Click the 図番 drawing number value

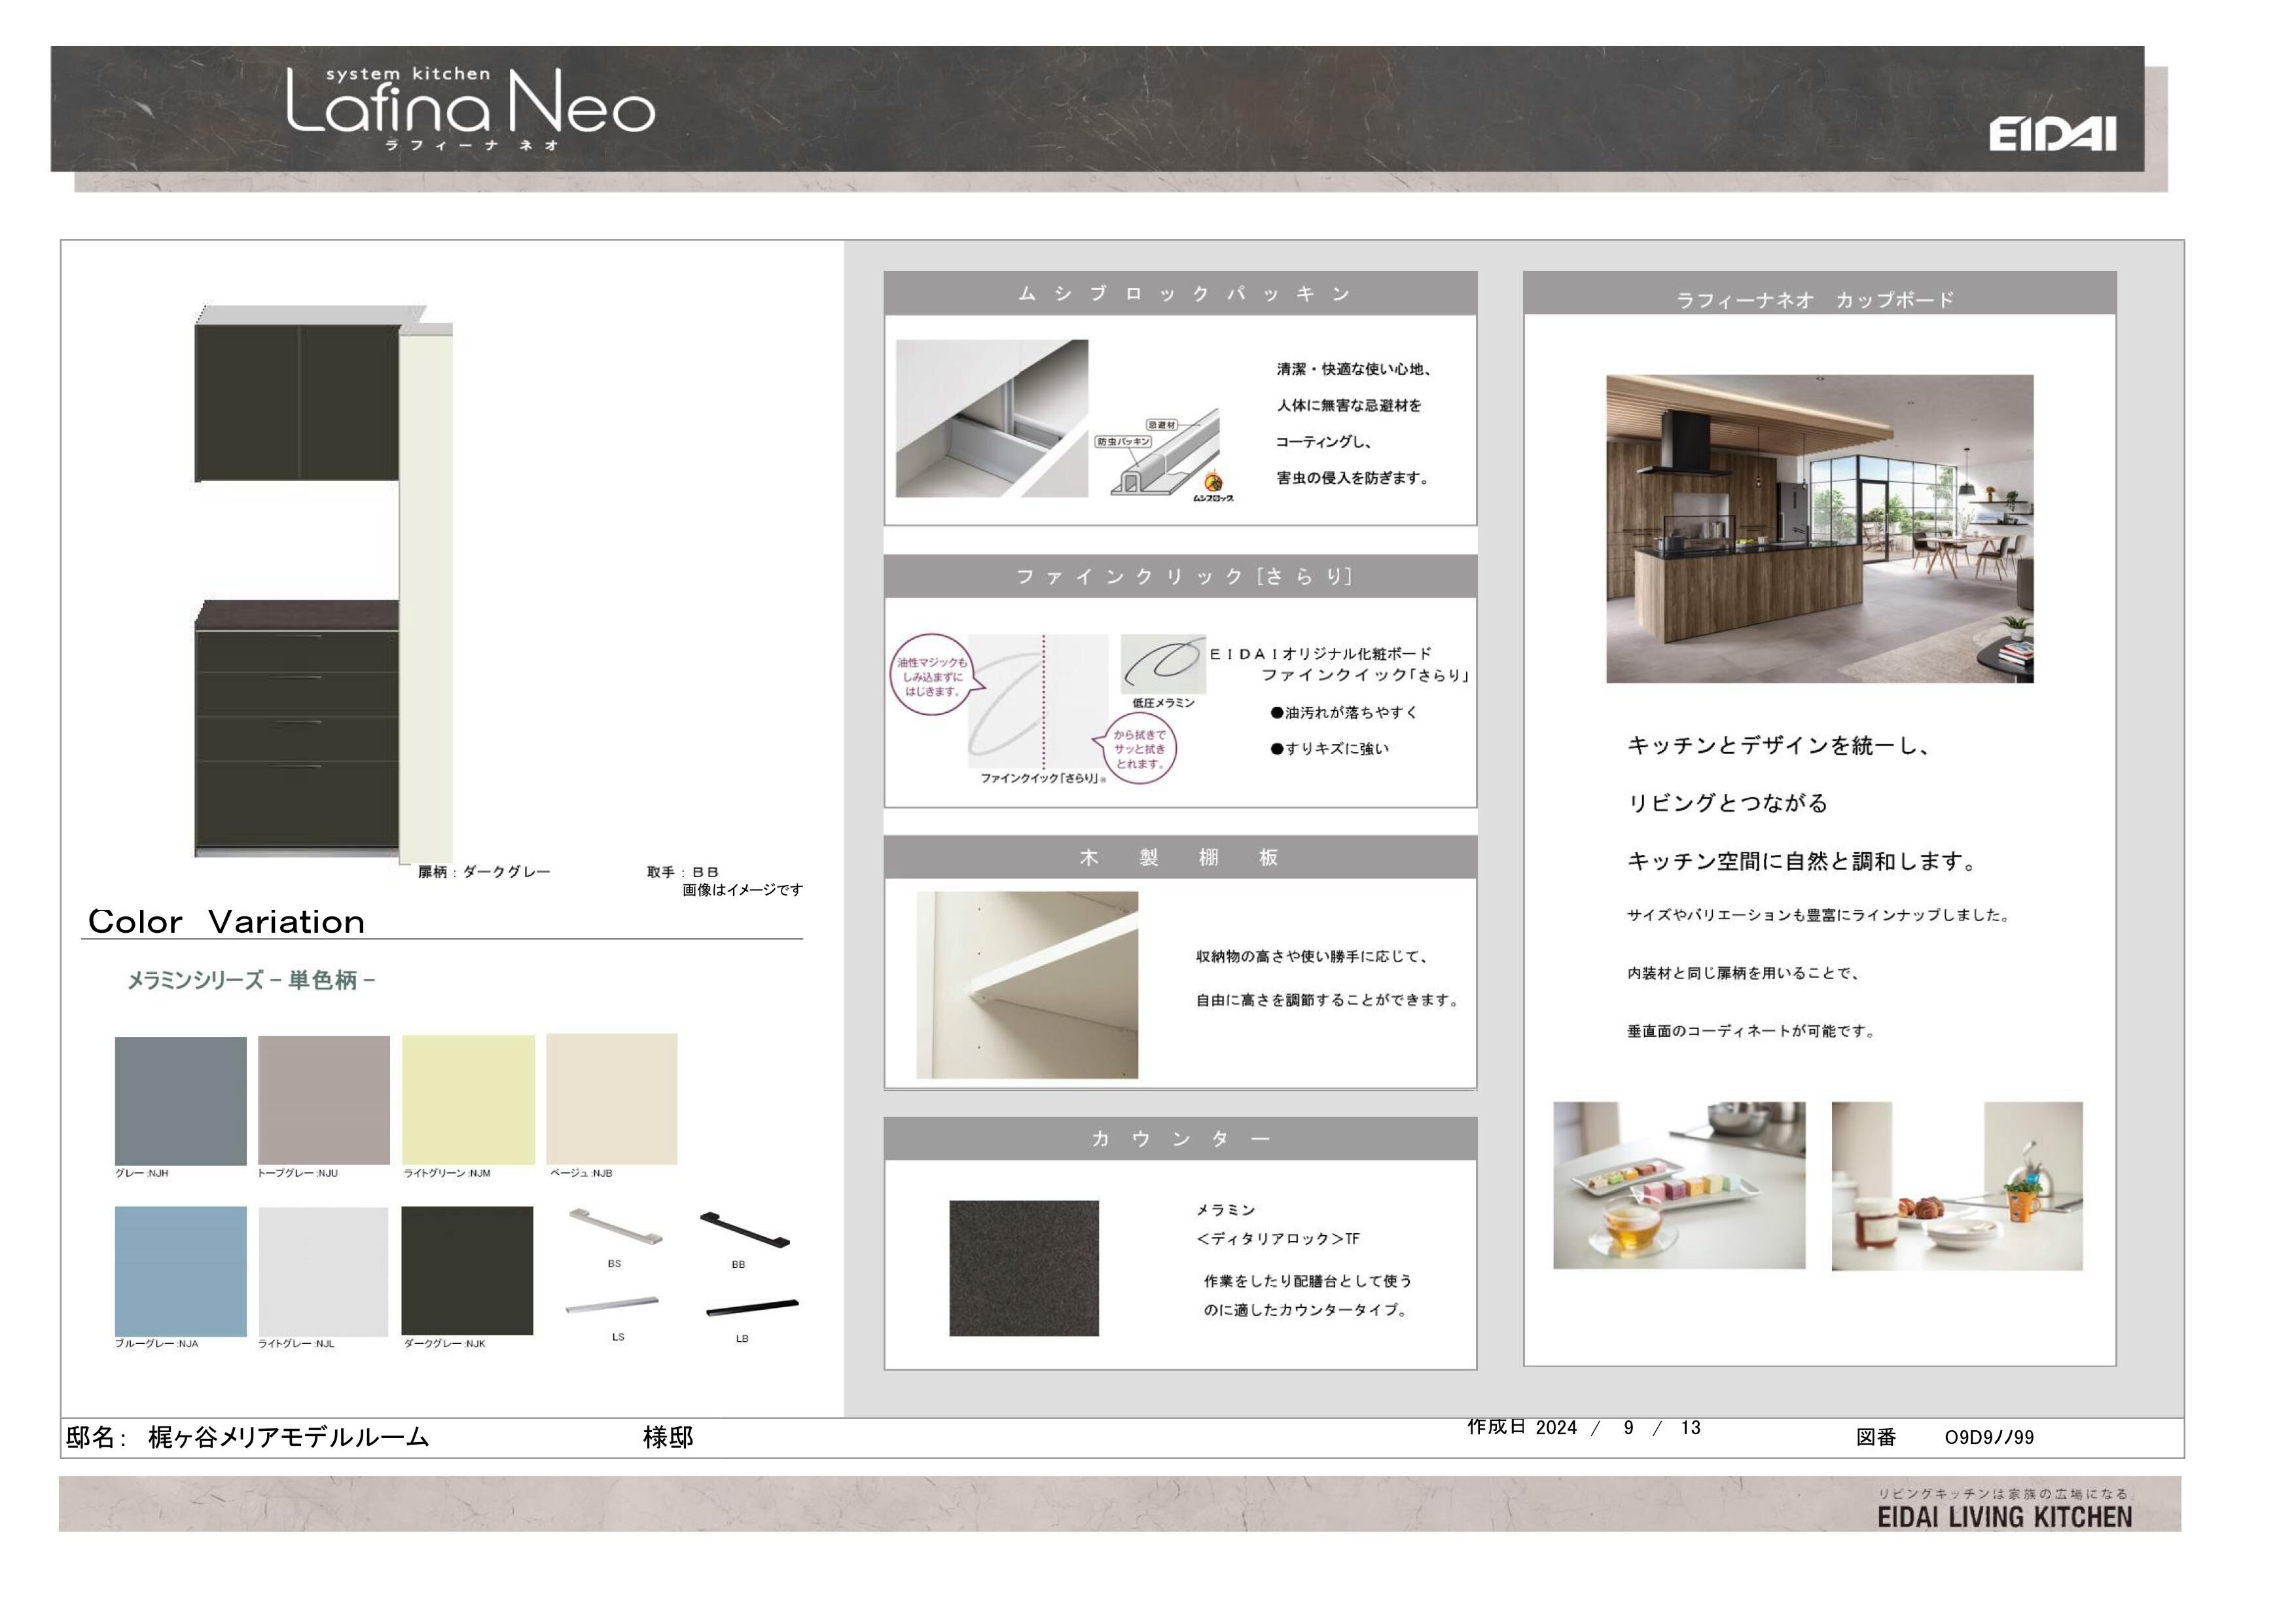(1989, 1437)
